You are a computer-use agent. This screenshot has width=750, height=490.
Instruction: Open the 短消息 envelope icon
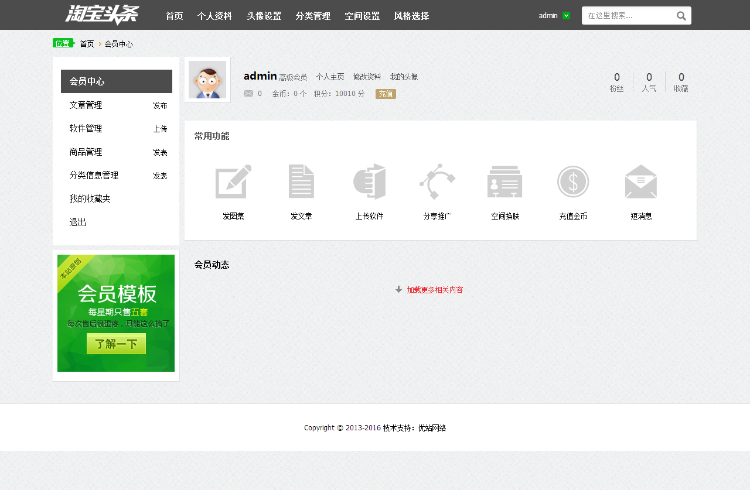(x=641, y=182)
